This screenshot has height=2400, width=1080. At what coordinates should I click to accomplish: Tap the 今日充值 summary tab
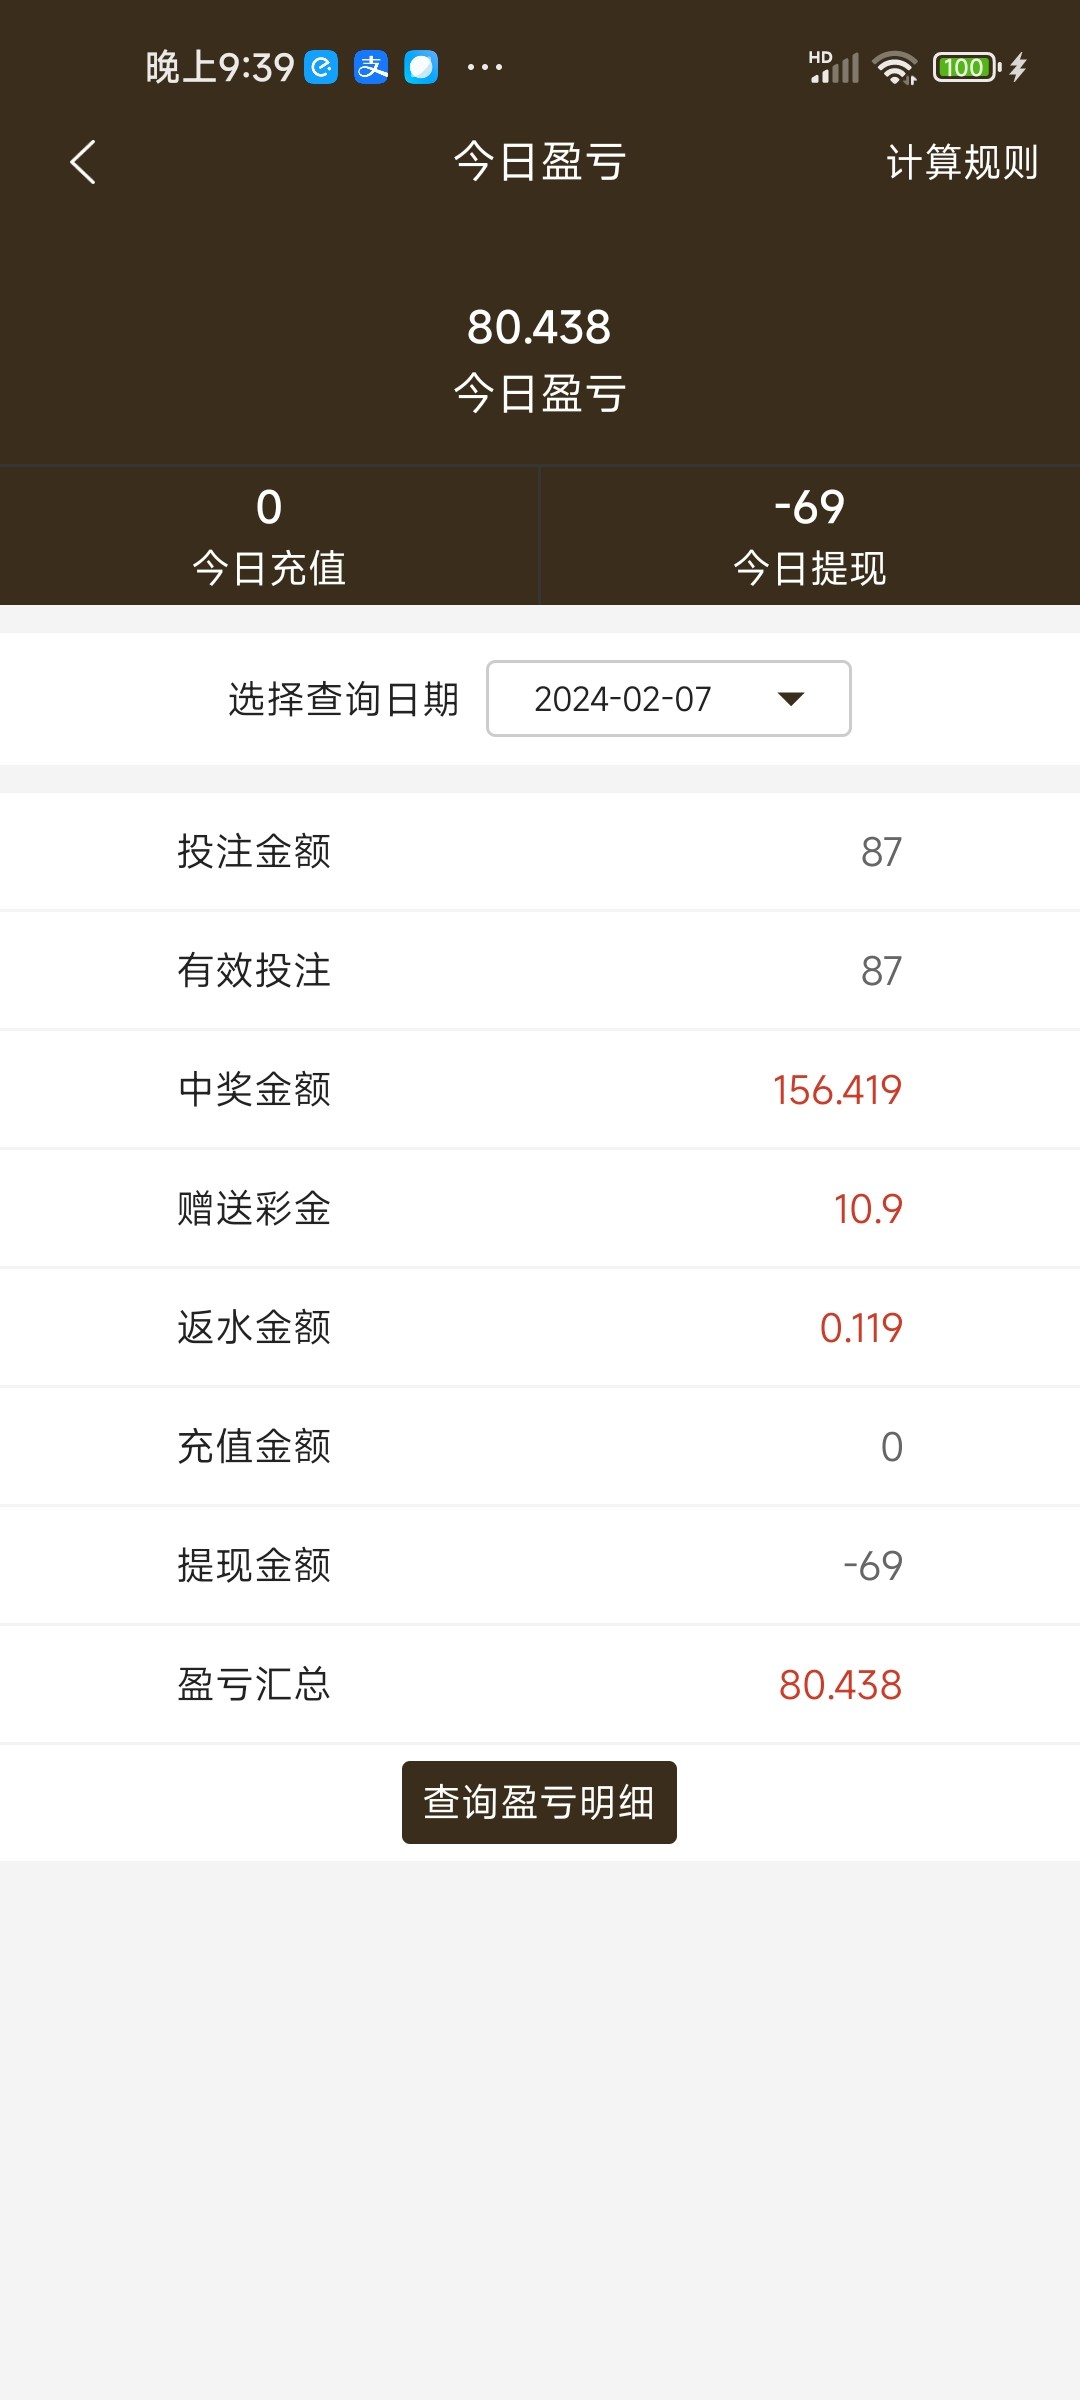269,536
